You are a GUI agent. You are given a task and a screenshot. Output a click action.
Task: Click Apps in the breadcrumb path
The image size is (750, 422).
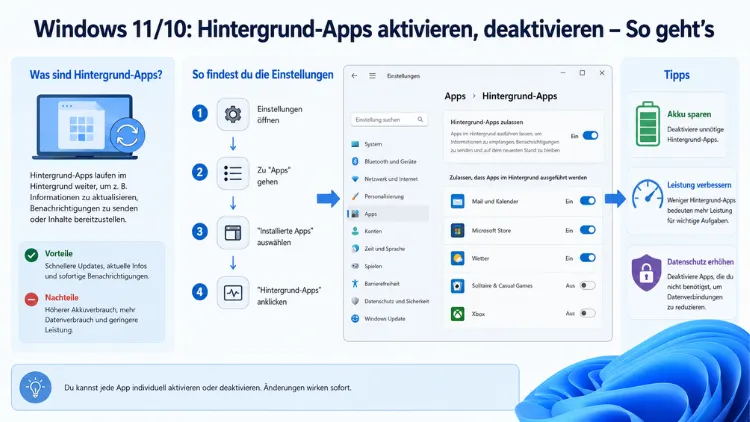coord(455,96)
